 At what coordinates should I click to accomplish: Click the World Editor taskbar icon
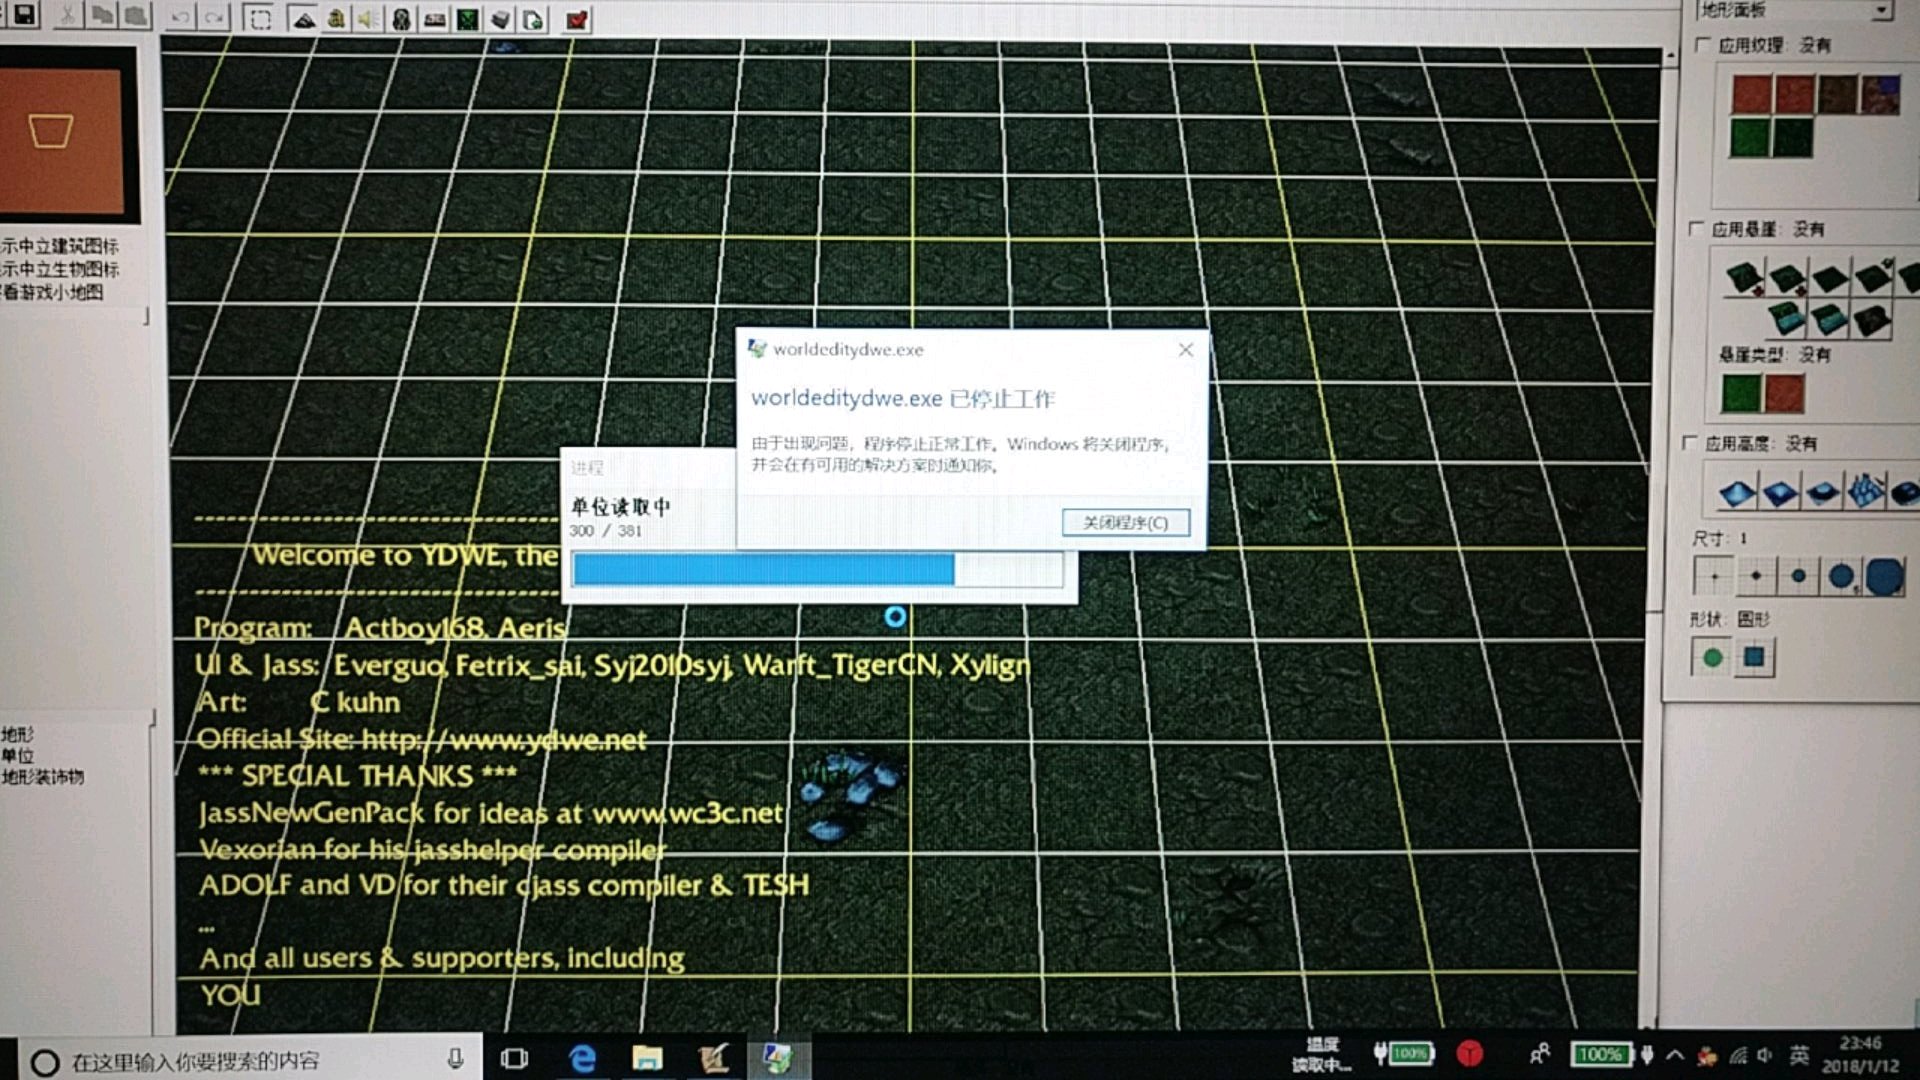(778, 1059)
